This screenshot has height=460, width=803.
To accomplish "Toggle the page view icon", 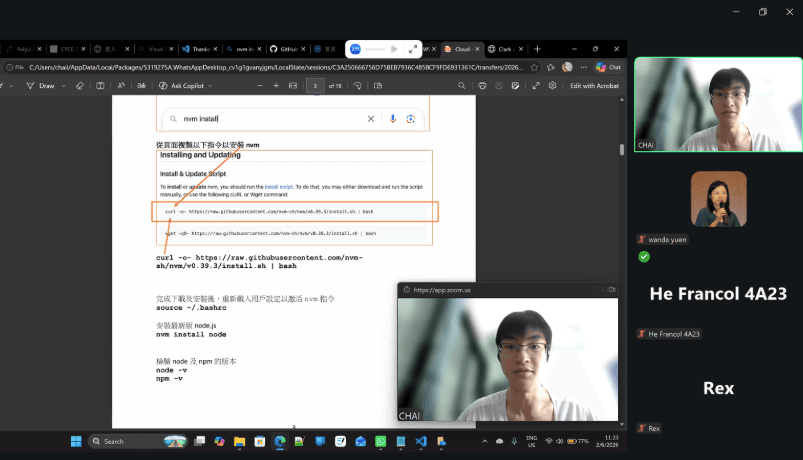I will click(378, 86).
